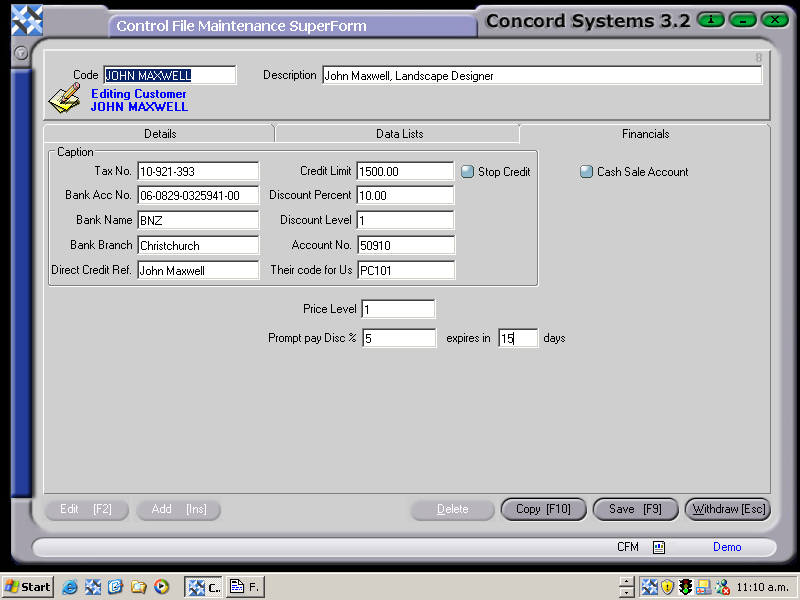Click the CFM document icon in status bar
The image size is (800, 600).
(x=658, y=547)
